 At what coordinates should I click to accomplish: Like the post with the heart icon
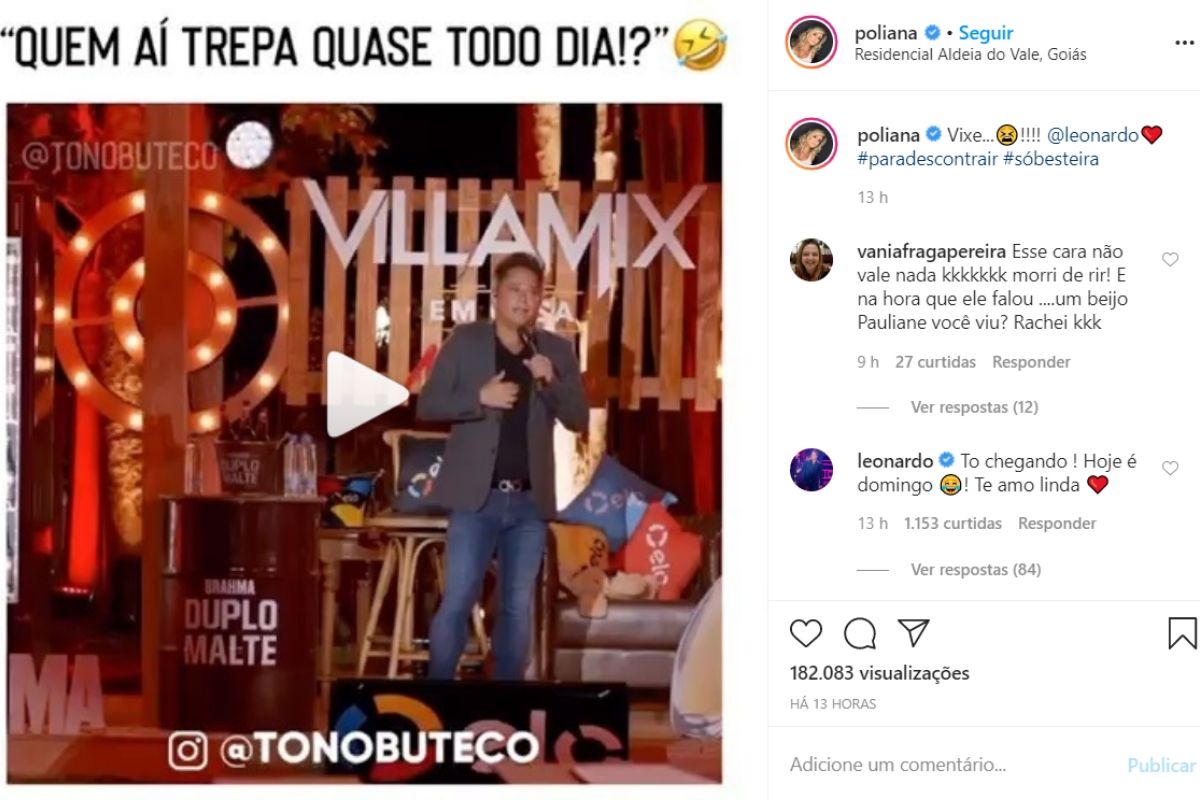[x=806, y=633]
